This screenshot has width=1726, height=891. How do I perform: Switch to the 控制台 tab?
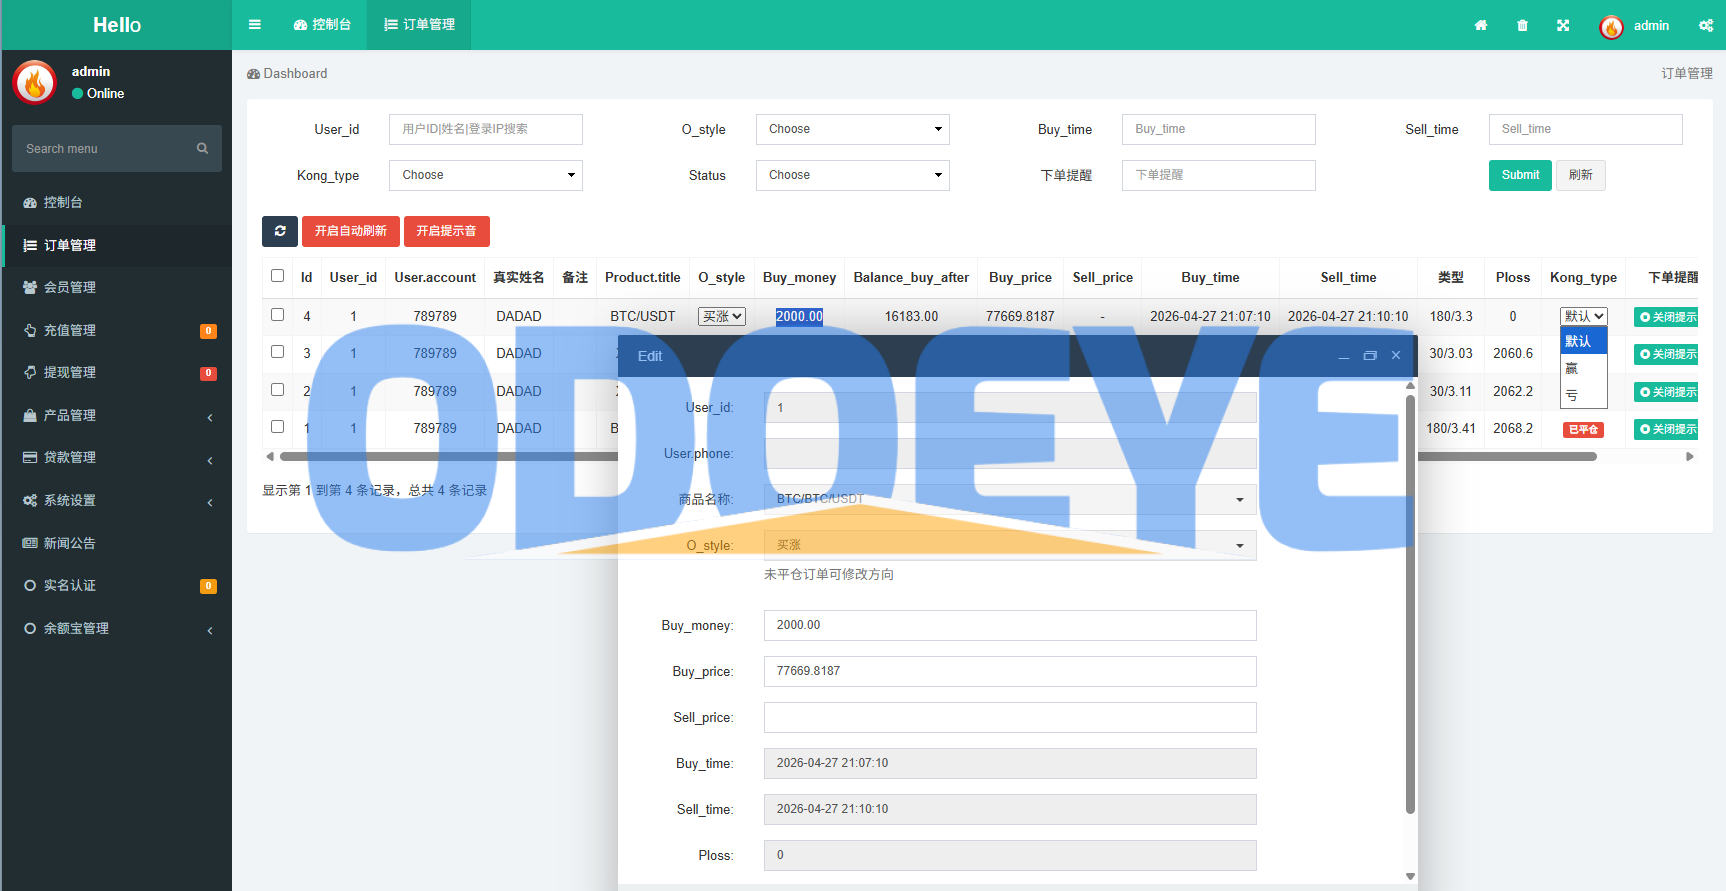322,25
